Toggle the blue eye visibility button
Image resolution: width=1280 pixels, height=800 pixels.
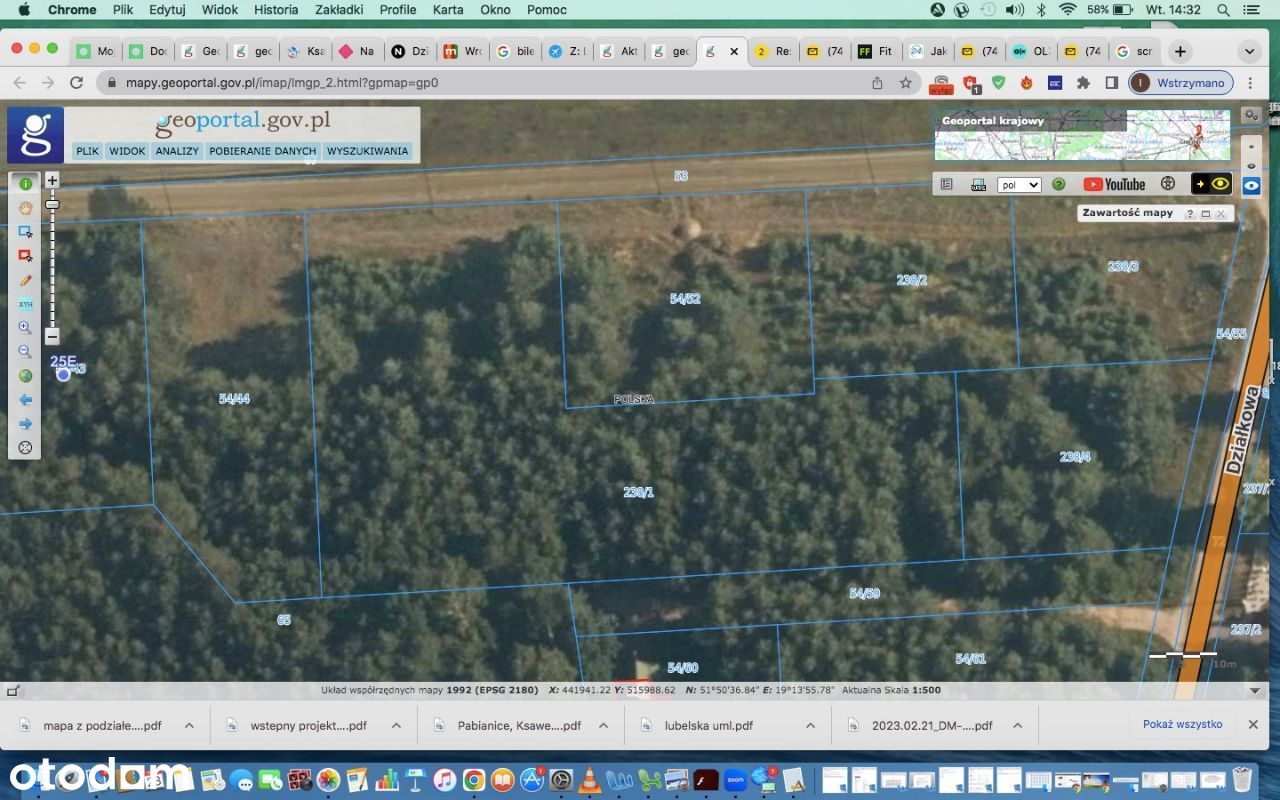click(1251, 185)
